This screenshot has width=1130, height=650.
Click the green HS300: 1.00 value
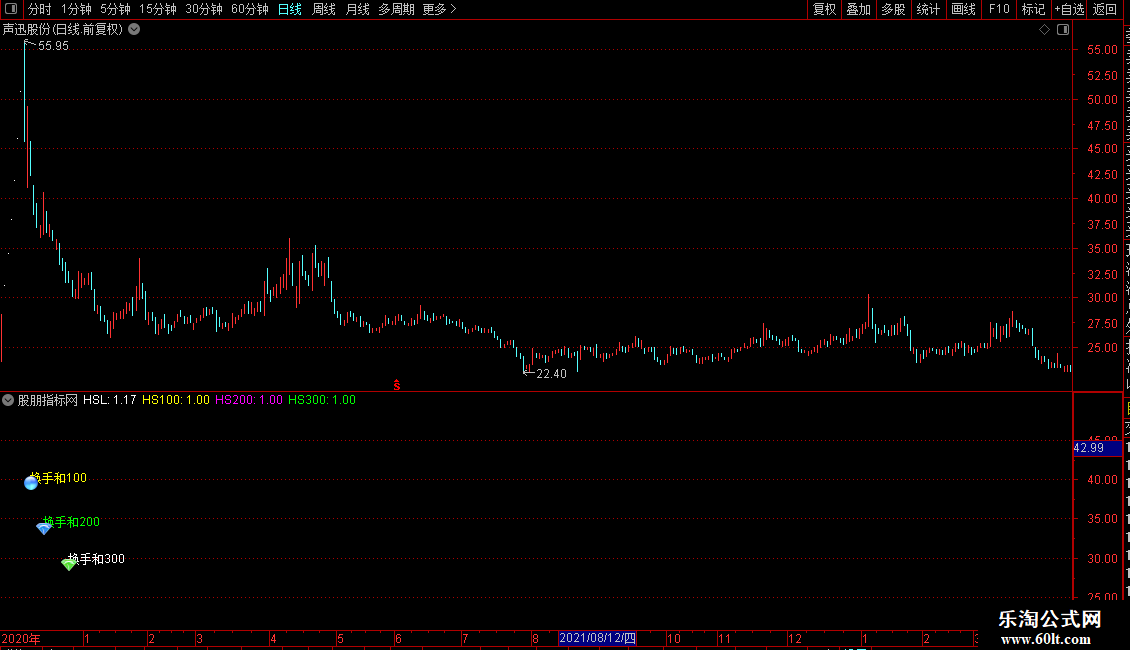(x=322, y=400)
